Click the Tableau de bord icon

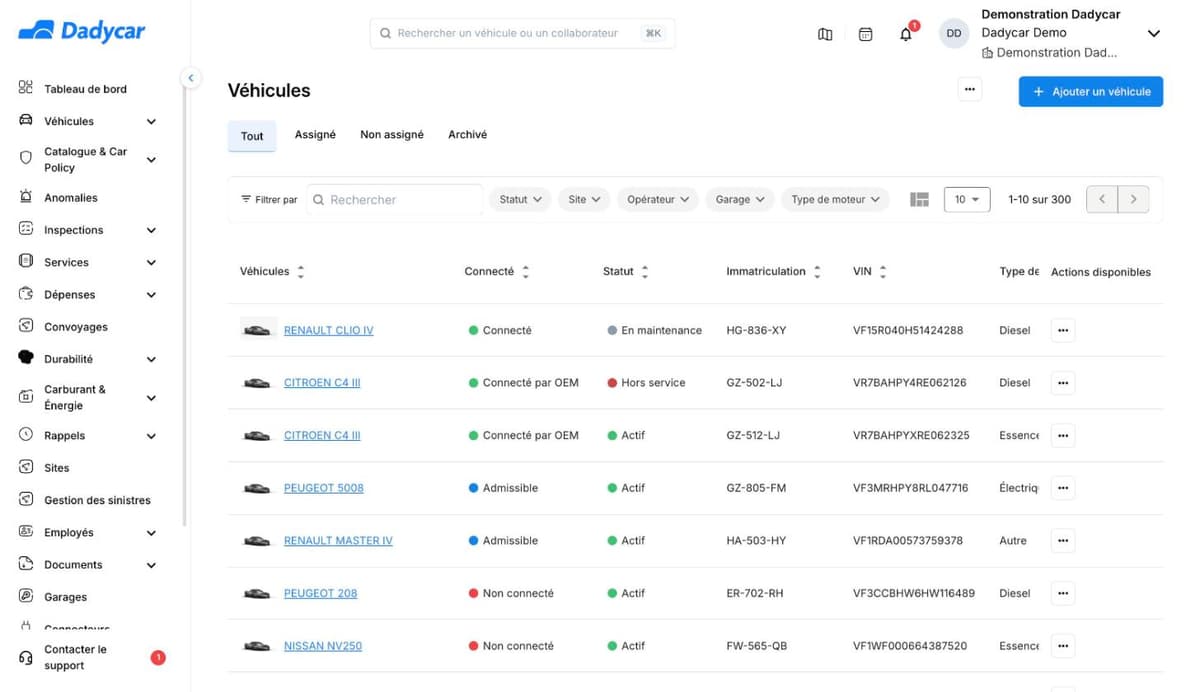pyautogui.click(x=26, y=88)
